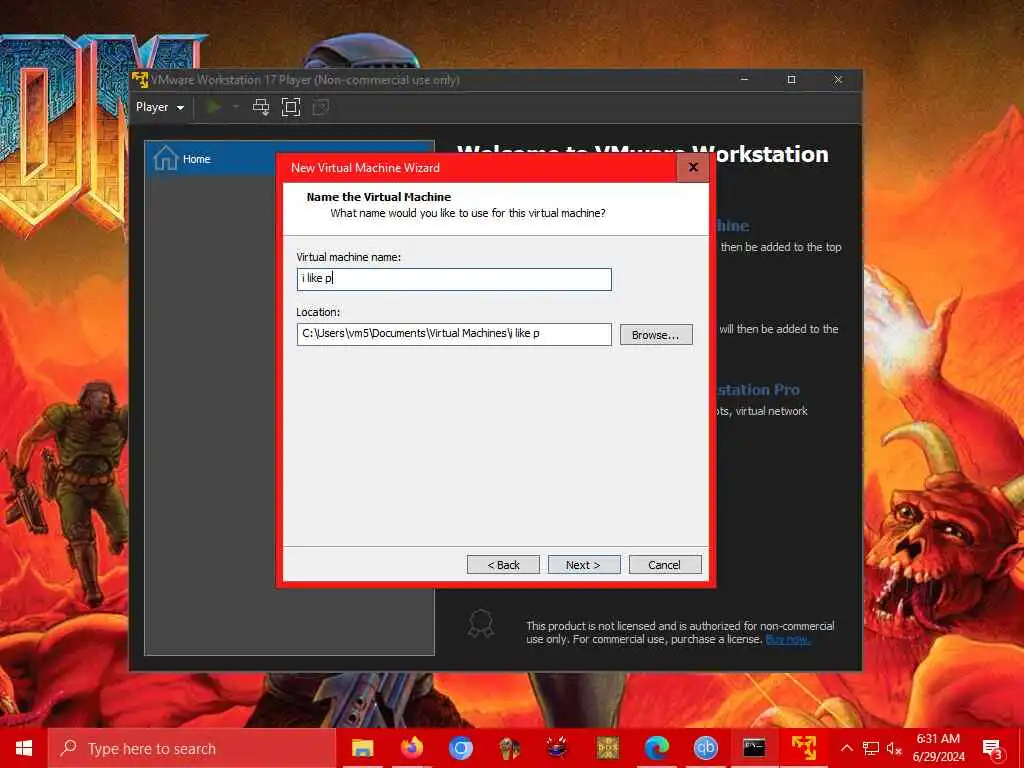This screenshot has width=1024, height=768.
Task: Click the Send Ctrl+Alt+Del toolbar icon
Action: tap(261, 107)
